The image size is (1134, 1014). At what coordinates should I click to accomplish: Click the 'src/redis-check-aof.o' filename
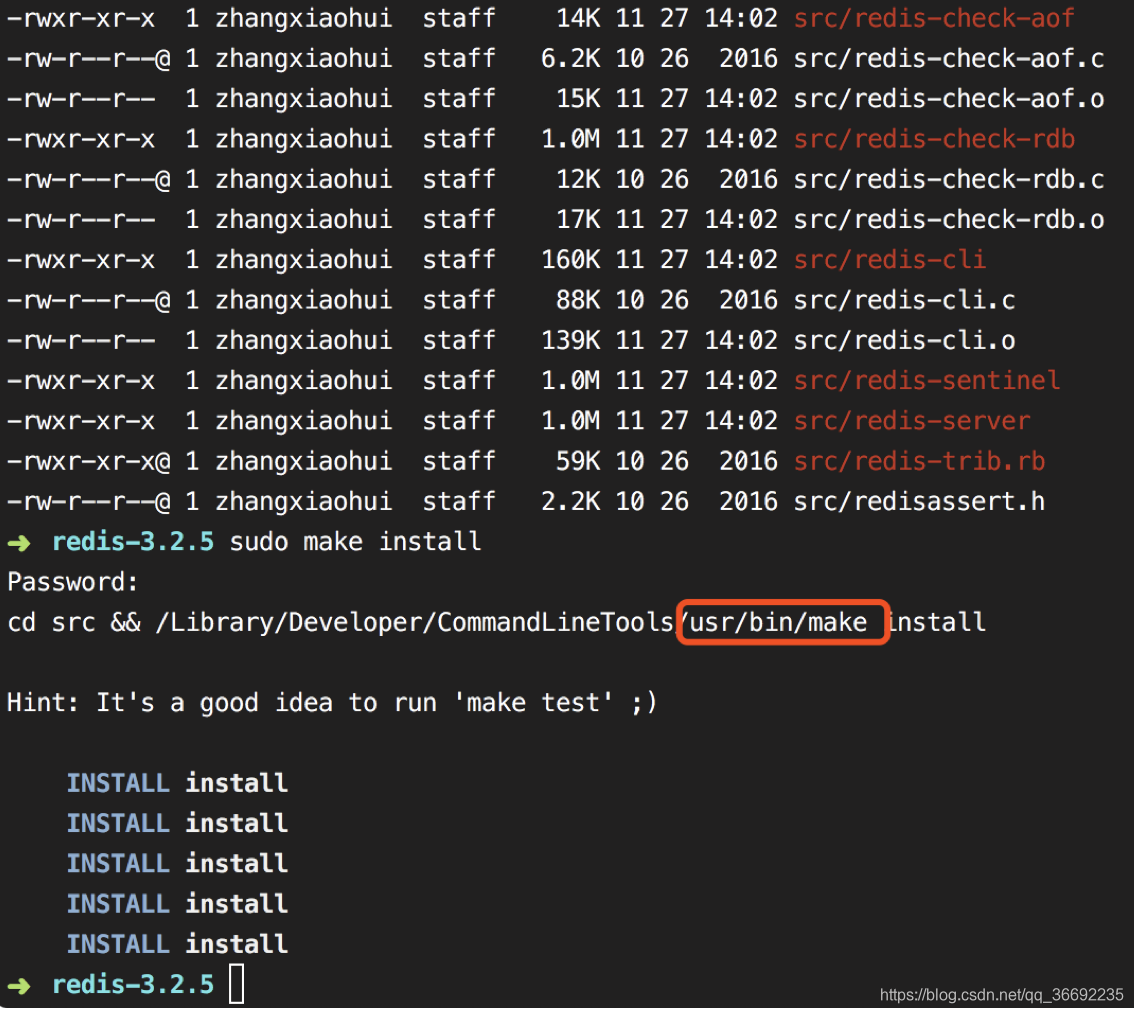[x=948, y=99]
